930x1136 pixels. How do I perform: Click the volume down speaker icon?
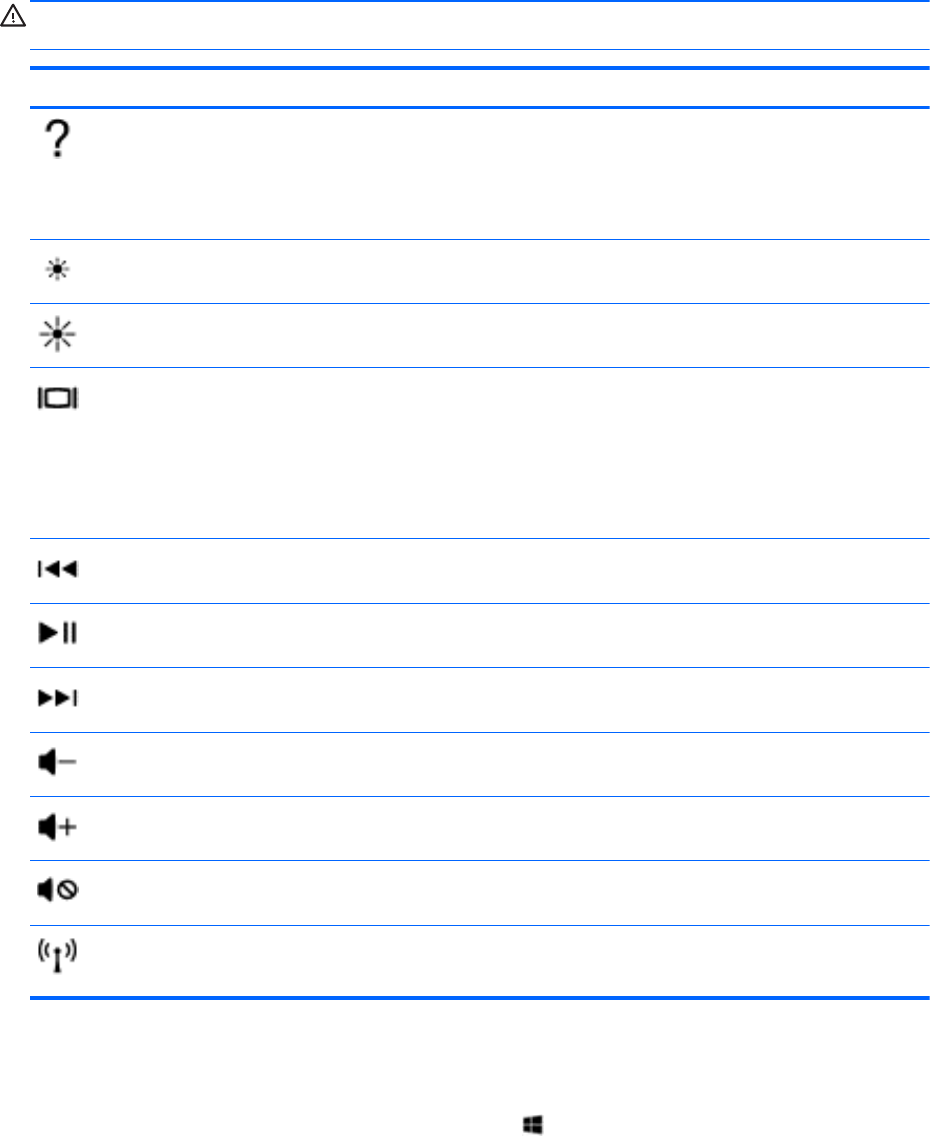pyautogui.click(x=59, y=764)
